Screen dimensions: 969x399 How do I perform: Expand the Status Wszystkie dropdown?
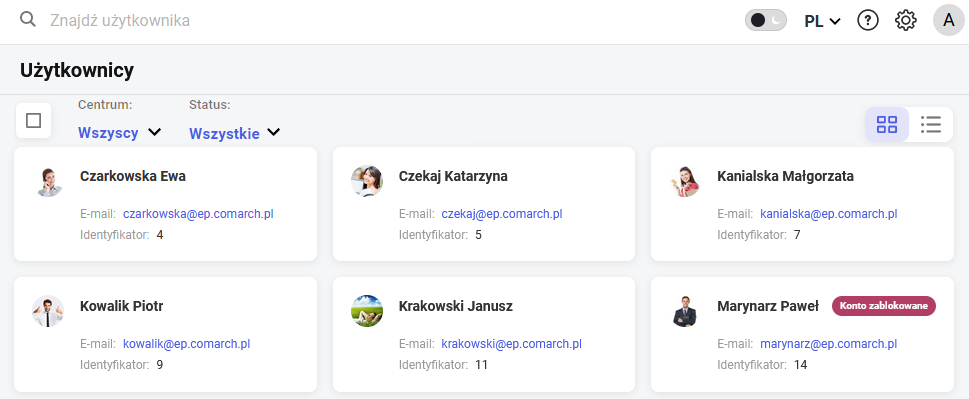pyautogui.click(x=235, y=132)
